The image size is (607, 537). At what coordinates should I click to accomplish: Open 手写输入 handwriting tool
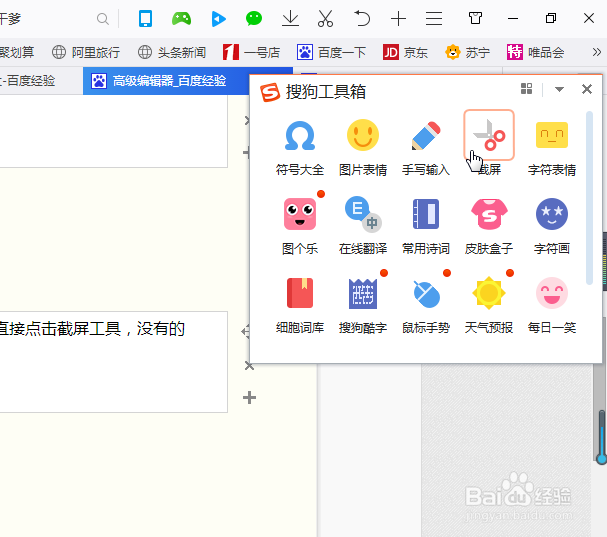[426, 147]
